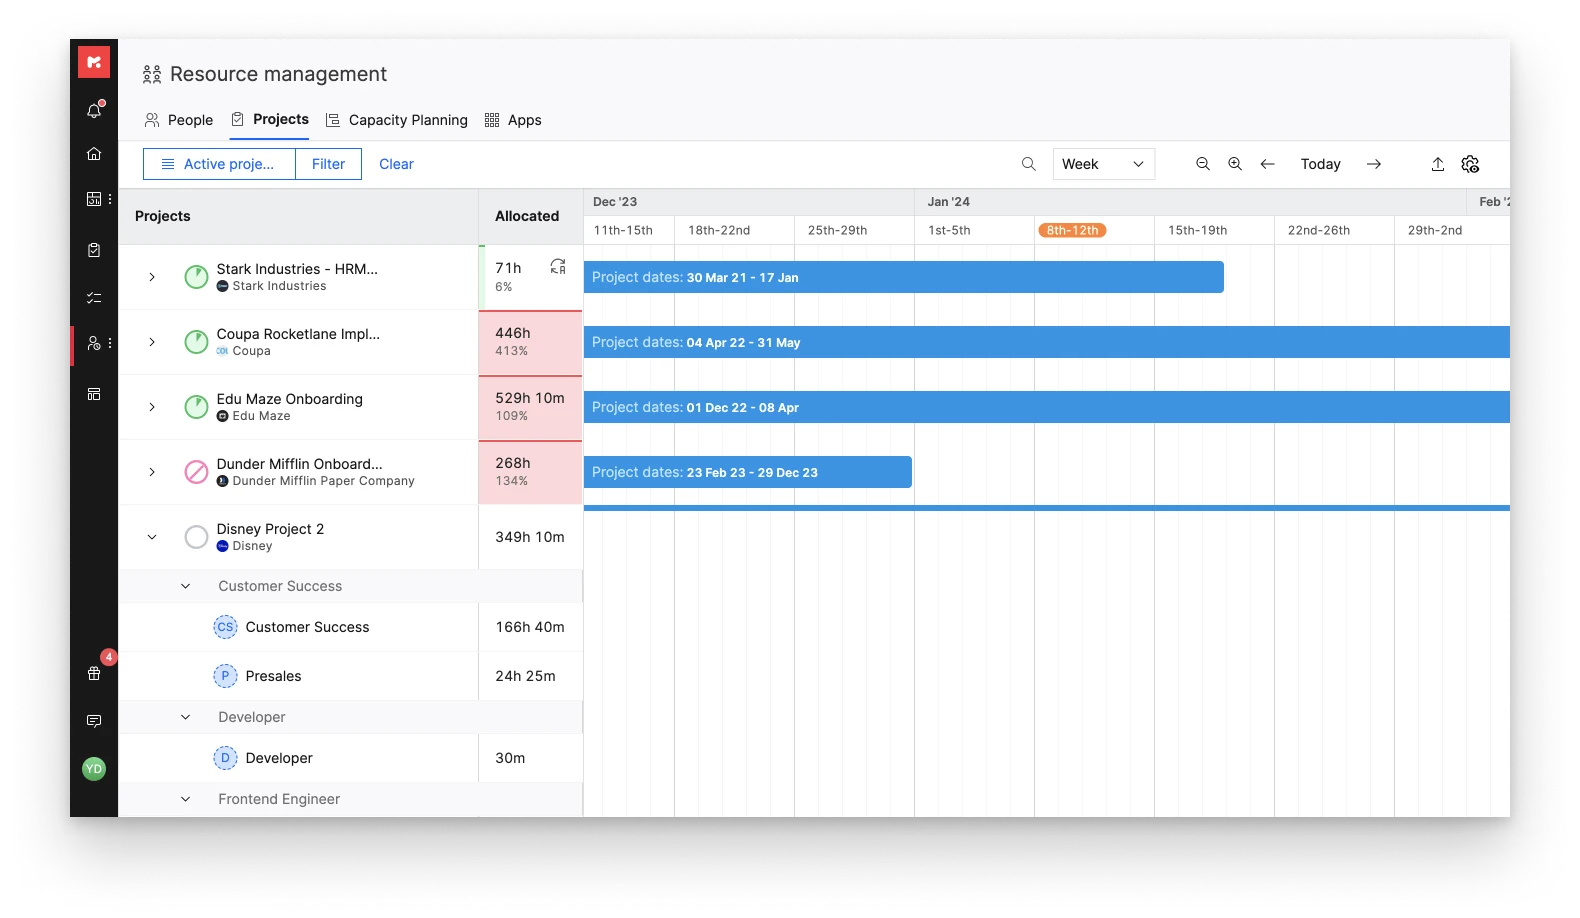Open the tasks checklist sidebar icon
1580x918 pixels.
(x=94, y=298)
